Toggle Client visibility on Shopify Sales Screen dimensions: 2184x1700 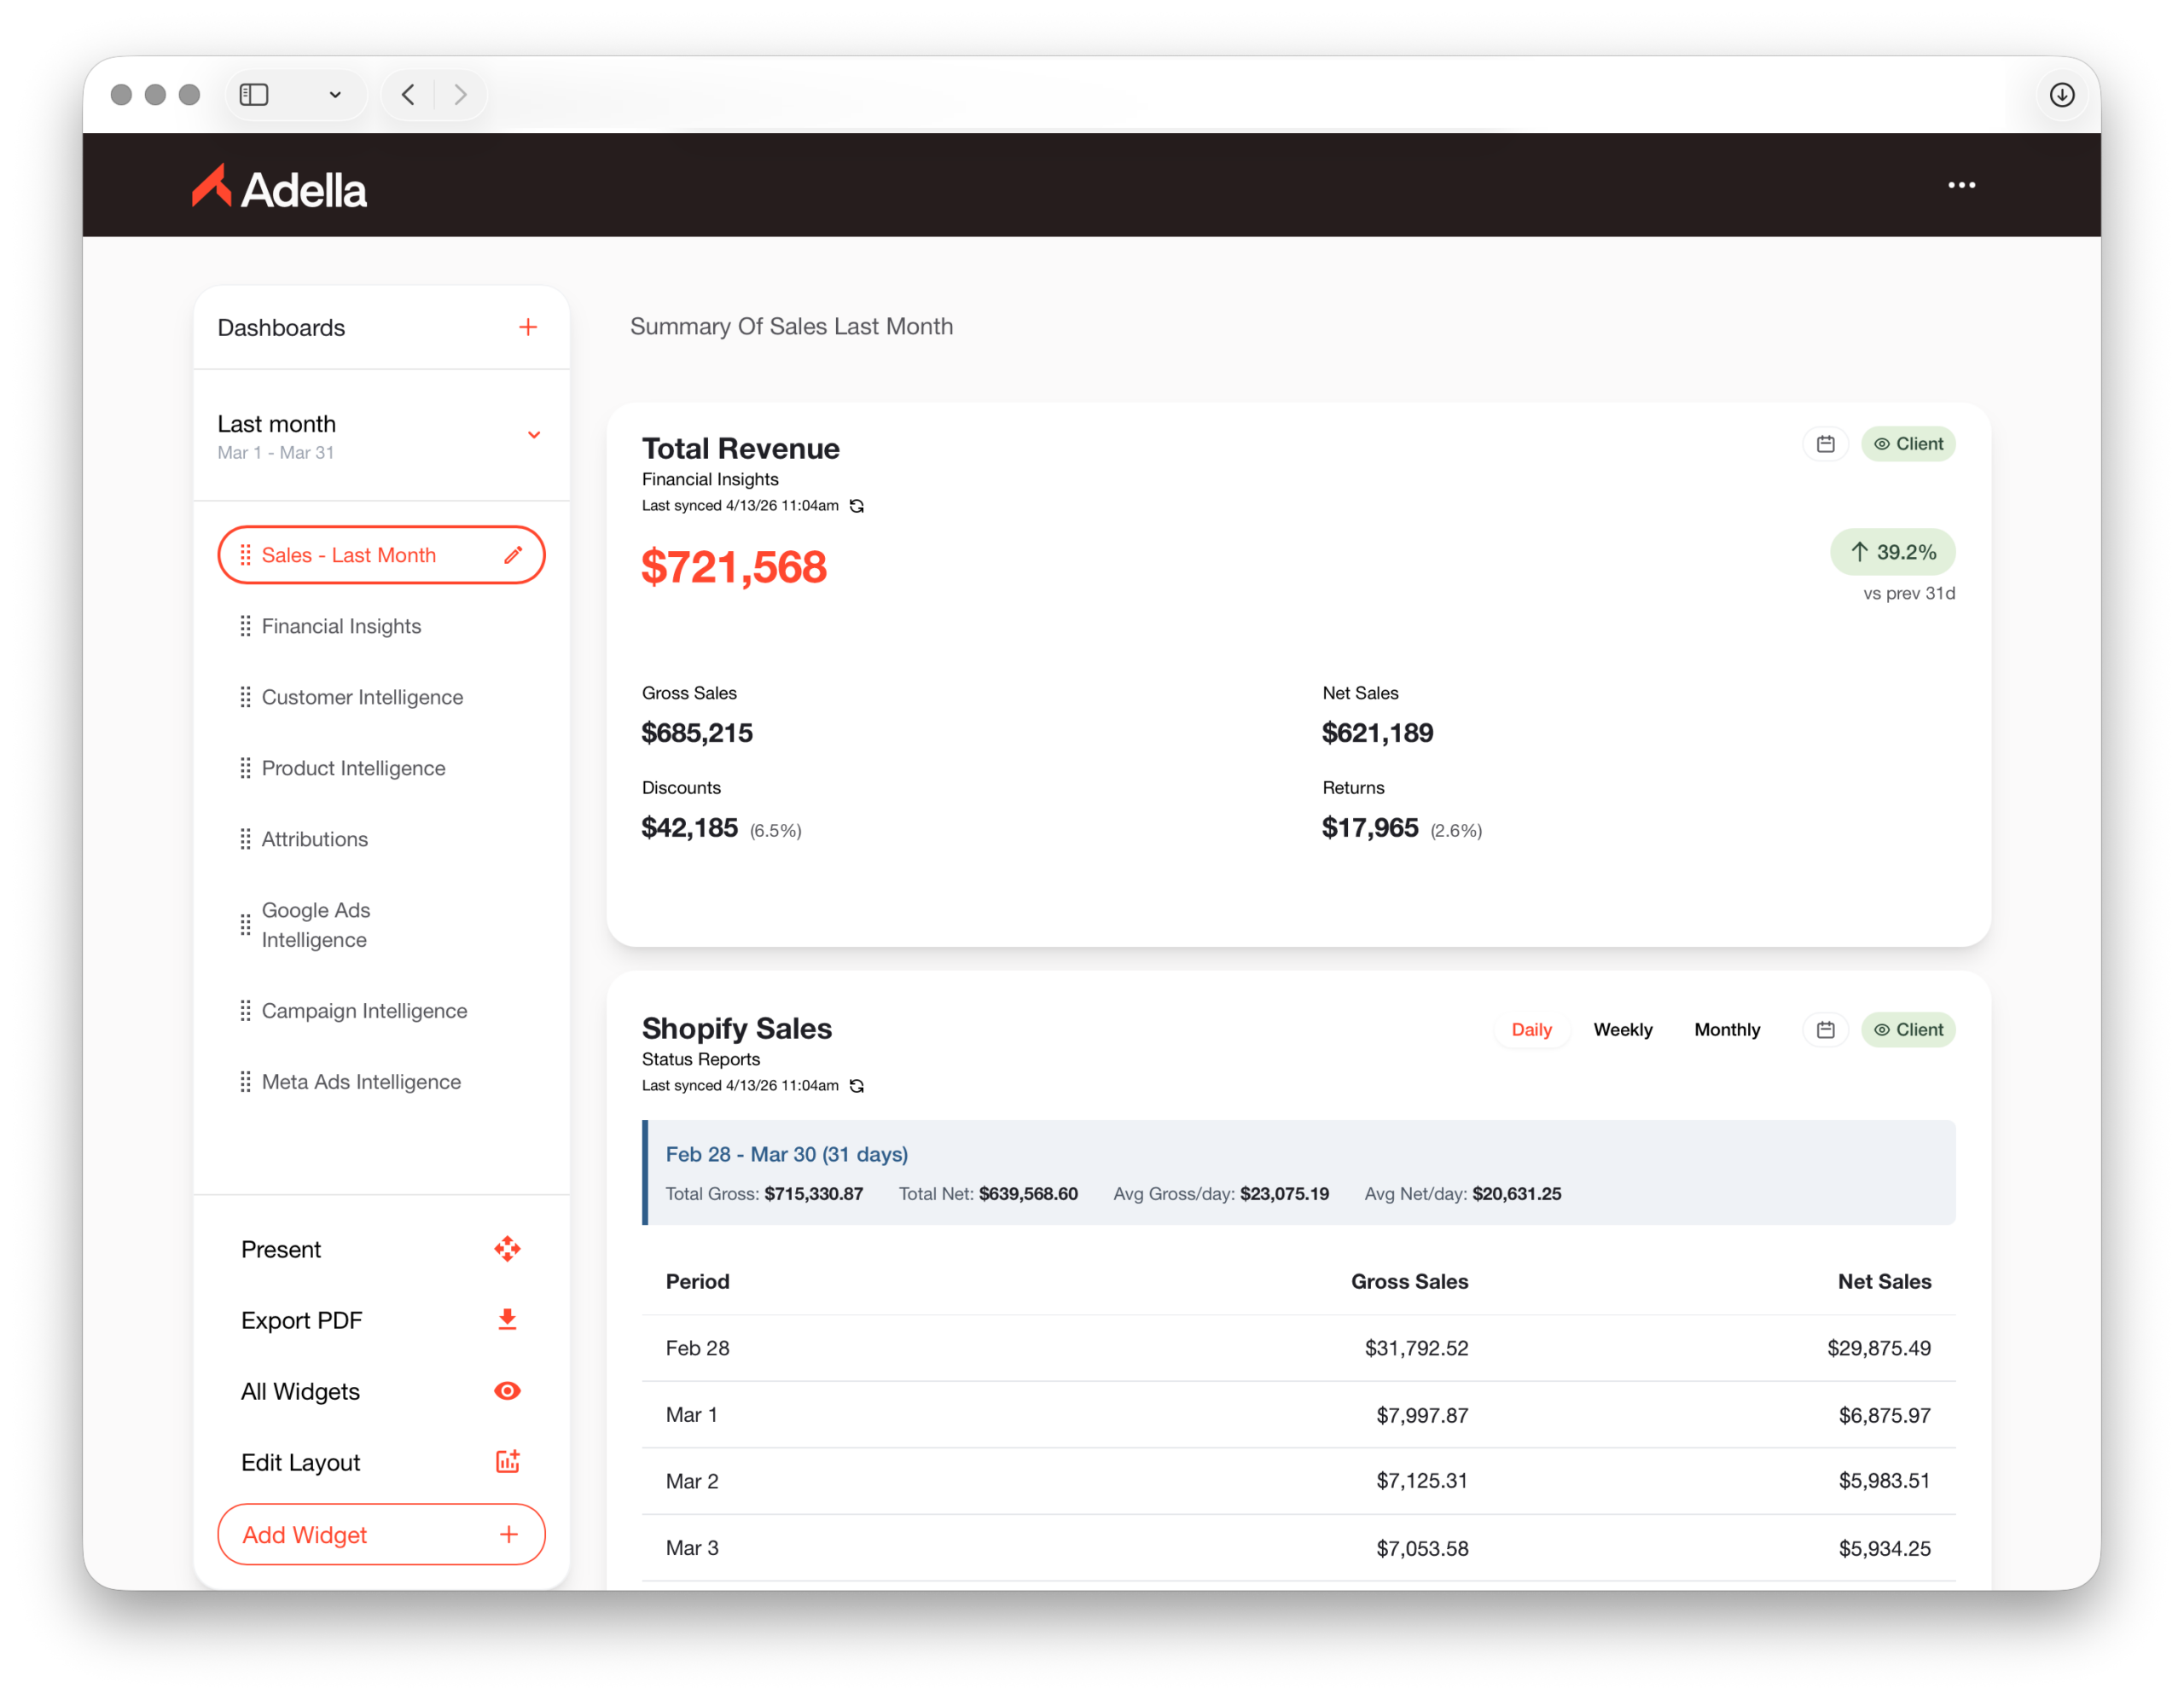1908,1030
